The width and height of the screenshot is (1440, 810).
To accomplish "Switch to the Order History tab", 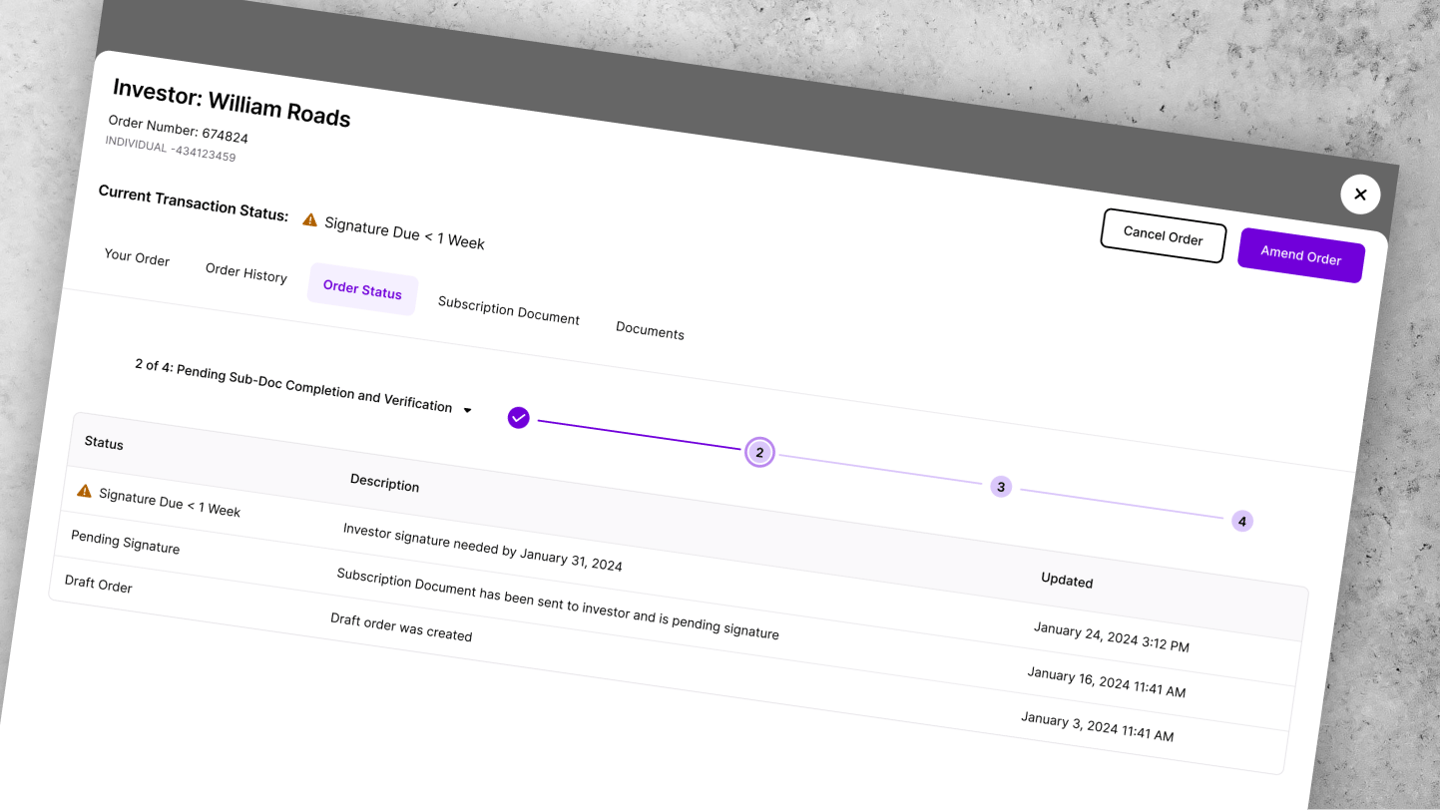I will (246, 273).
